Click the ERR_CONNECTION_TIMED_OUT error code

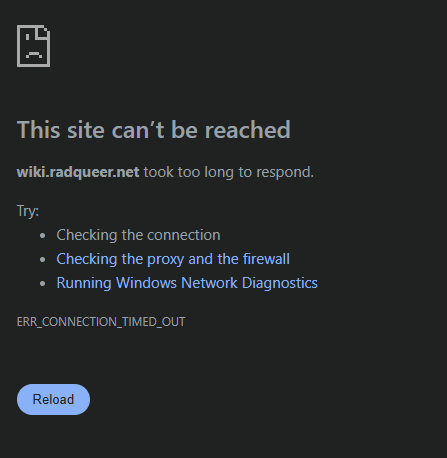[x=101, y=322]
